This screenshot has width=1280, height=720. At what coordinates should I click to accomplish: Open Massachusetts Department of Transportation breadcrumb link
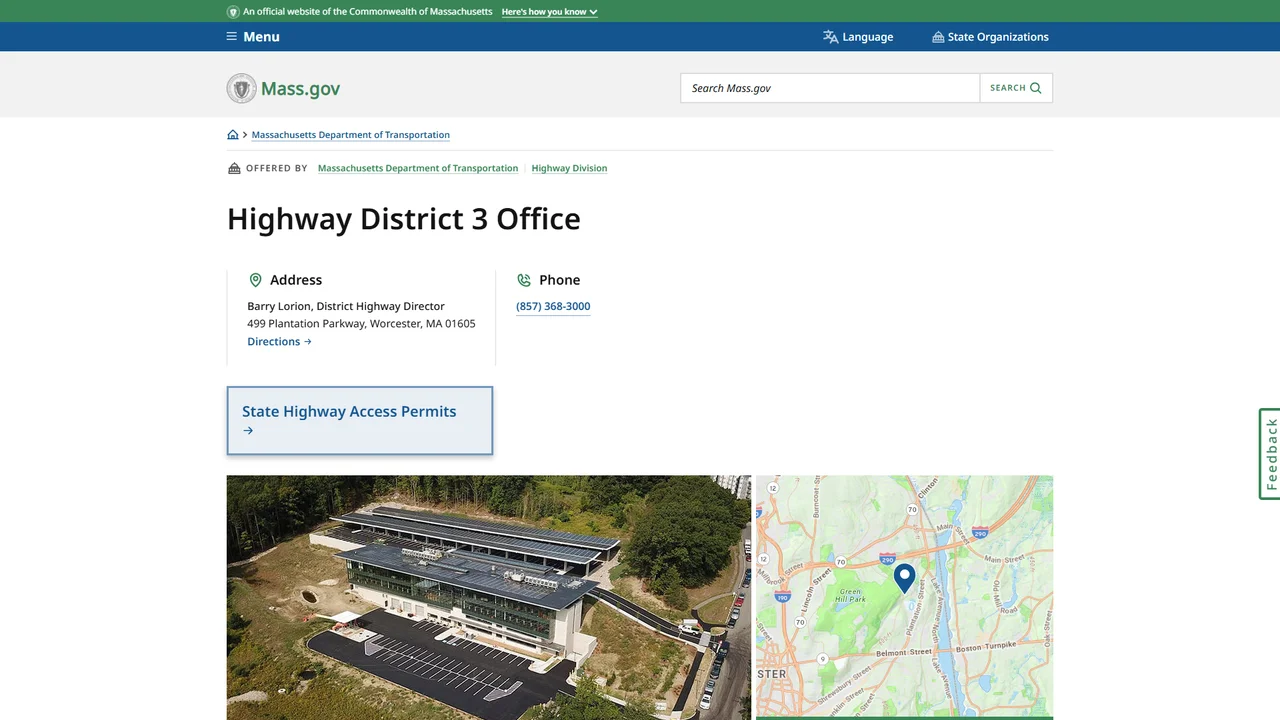[x=350, y=135]
